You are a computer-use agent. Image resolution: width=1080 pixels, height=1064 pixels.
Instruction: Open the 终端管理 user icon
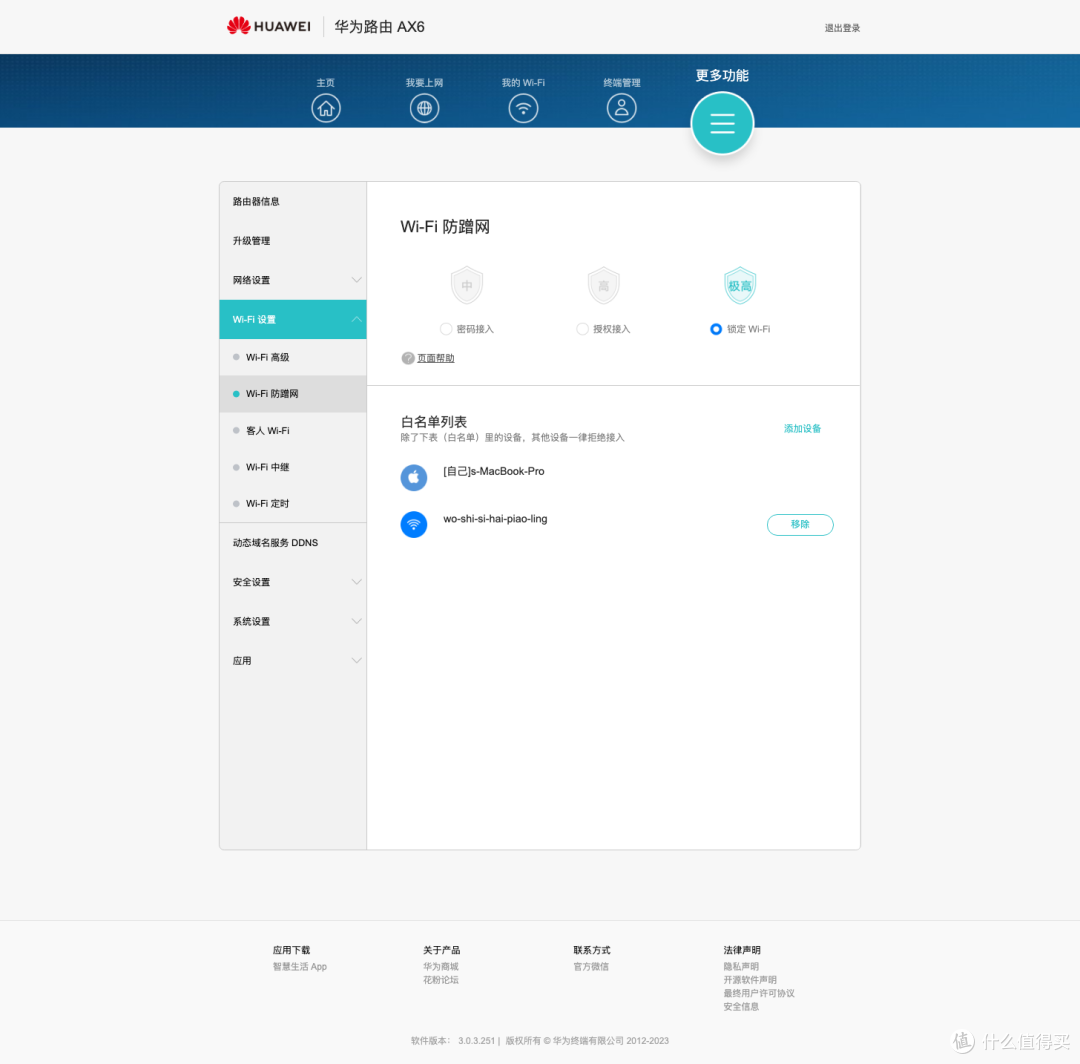pyautogui.click(x=621, y=108)
